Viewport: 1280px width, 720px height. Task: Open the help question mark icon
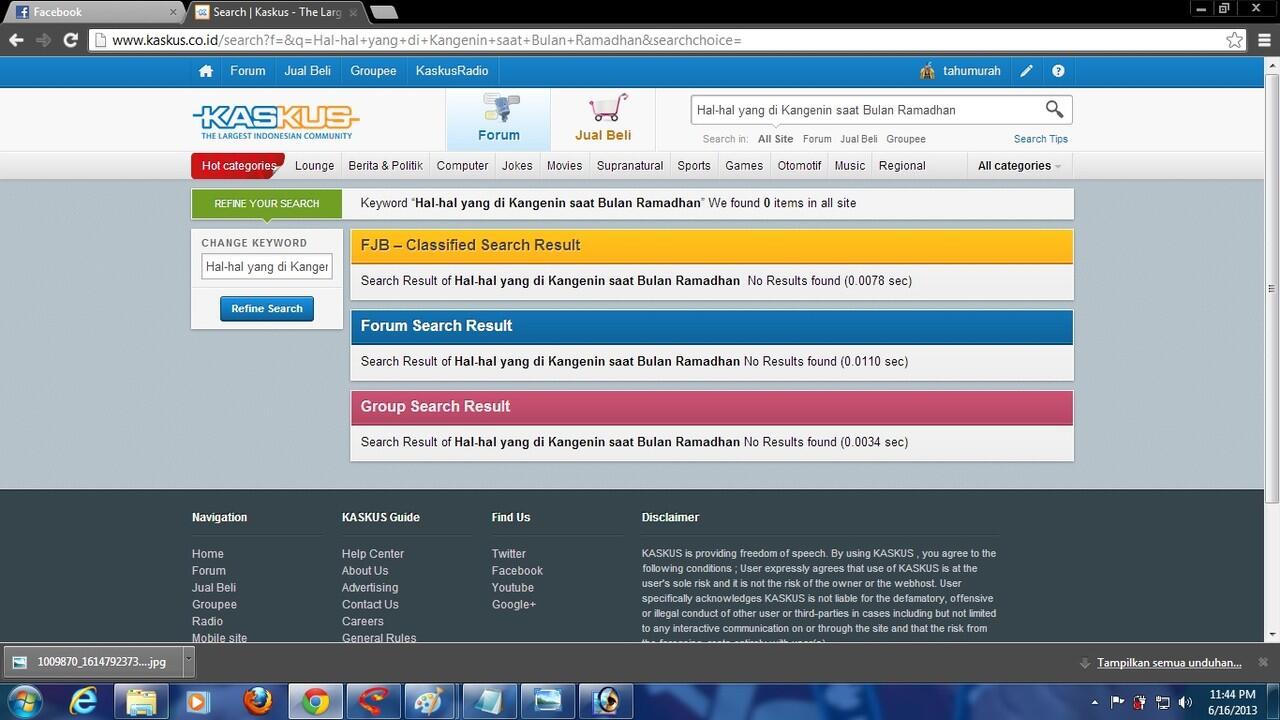point(1058,71)
